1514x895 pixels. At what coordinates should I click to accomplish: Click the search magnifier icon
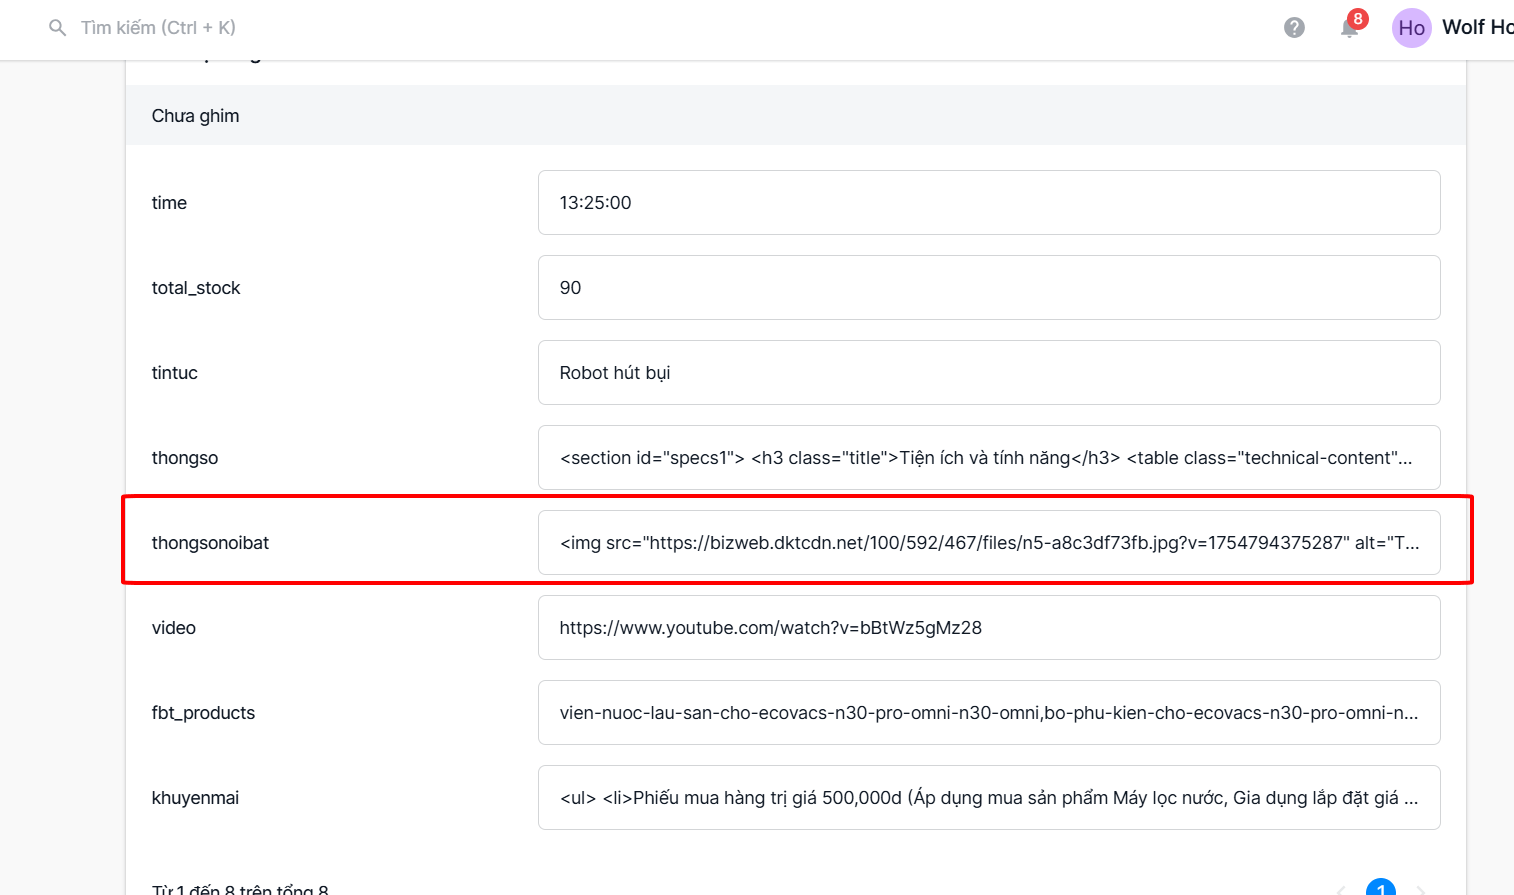click(58, 28)
